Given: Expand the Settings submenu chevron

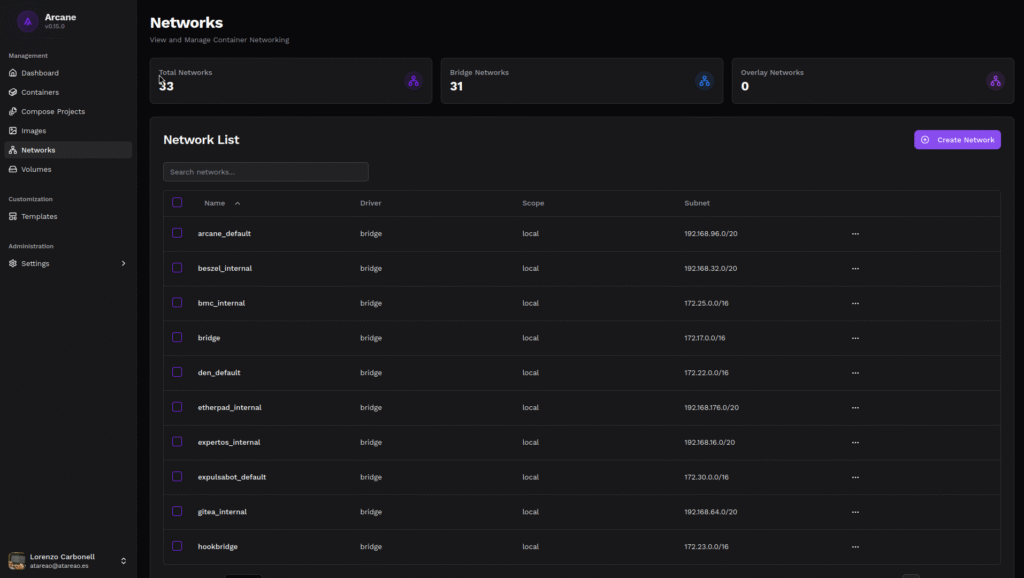Looking at the screenshot, I should coord(123,264).
